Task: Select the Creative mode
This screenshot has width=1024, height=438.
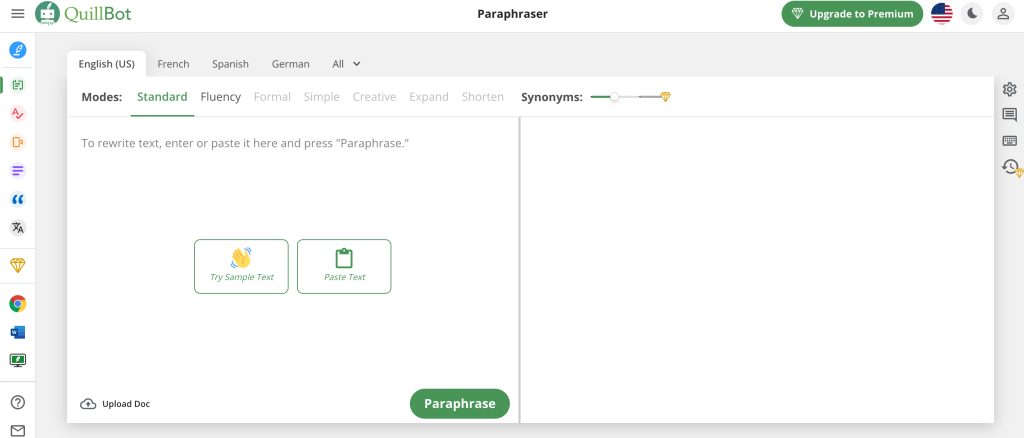Action: (x=374, y=97)
